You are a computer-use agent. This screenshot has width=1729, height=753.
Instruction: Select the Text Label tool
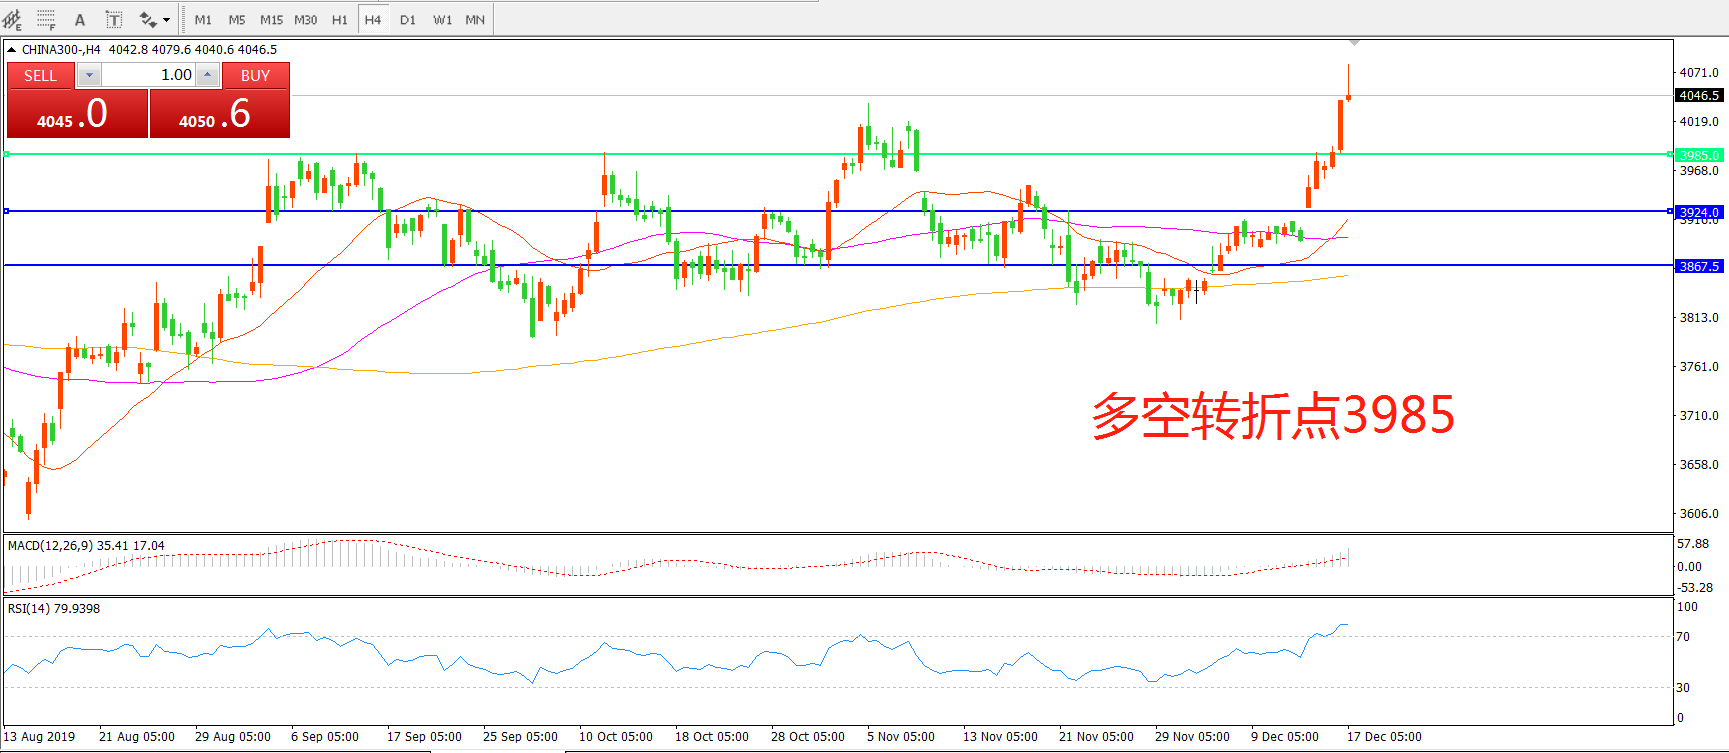(114, 19)
